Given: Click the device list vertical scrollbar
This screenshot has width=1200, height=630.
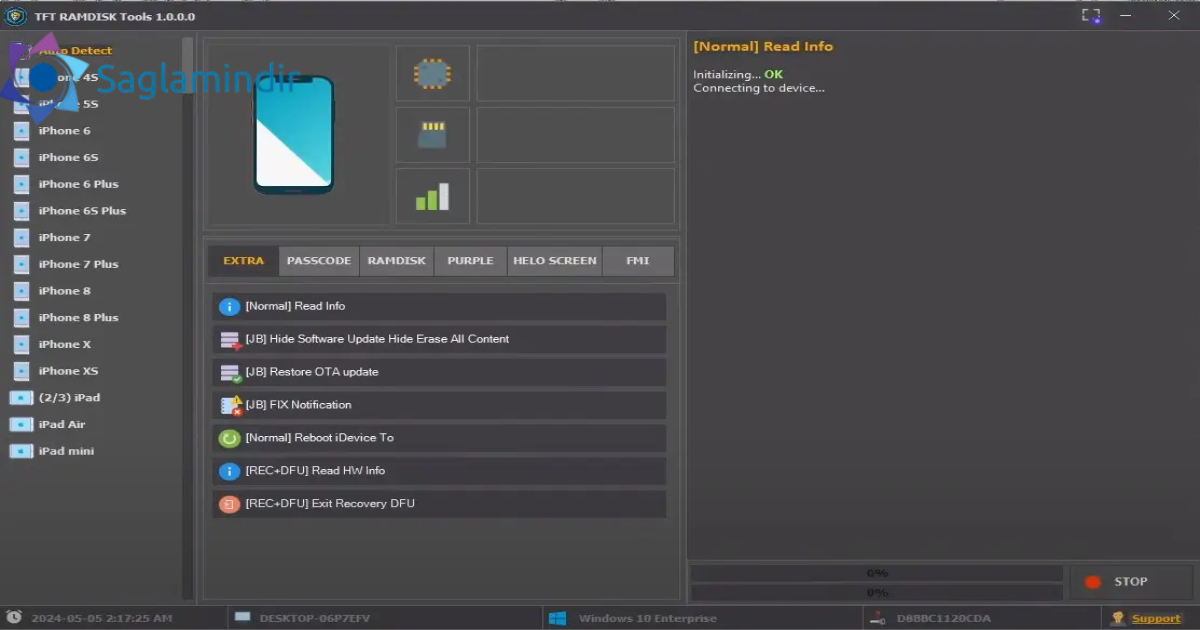Looking at the screenshot, I should pyautogui.click(x=187, y=318).
